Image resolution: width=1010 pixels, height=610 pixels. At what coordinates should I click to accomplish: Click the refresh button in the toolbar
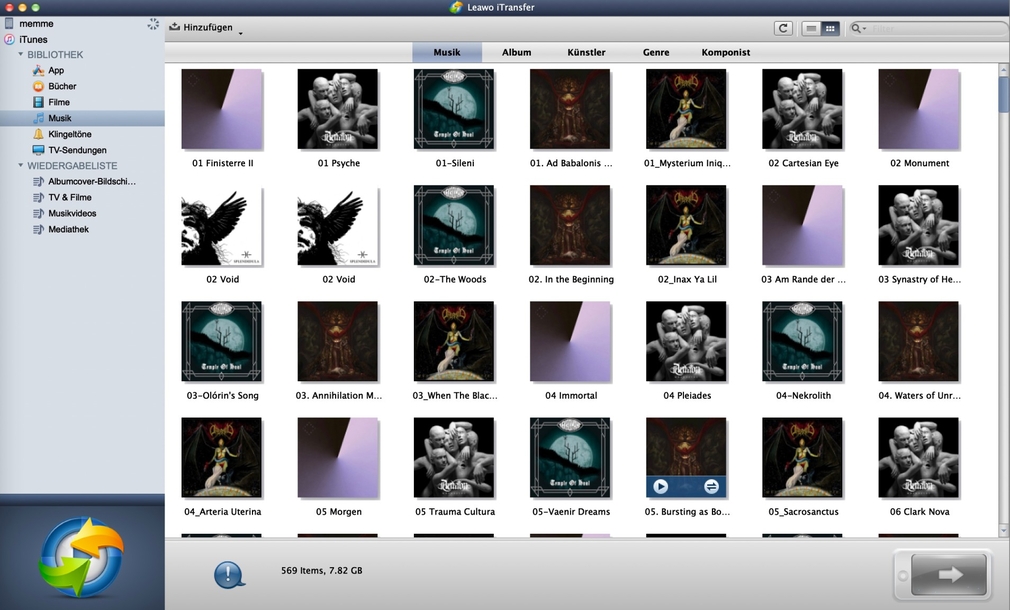[x=784, y=29]
